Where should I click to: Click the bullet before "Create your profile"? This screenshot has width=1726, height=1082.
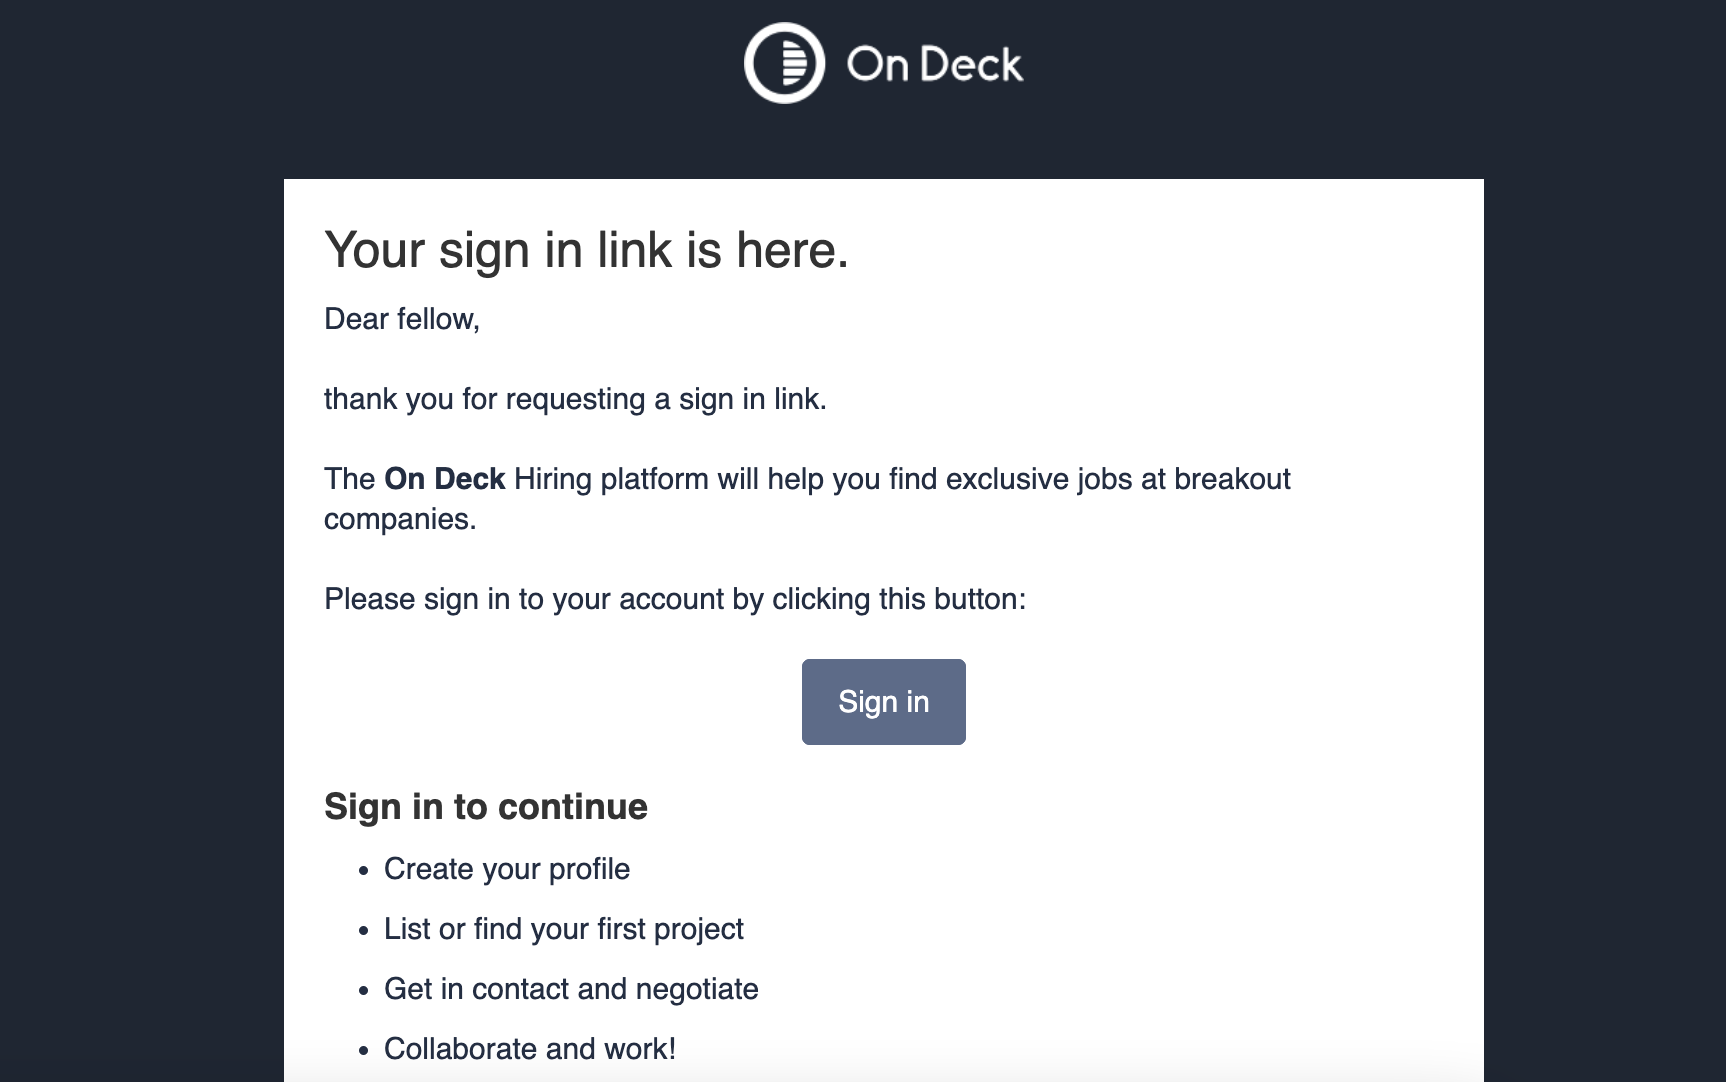coord(364,871)
